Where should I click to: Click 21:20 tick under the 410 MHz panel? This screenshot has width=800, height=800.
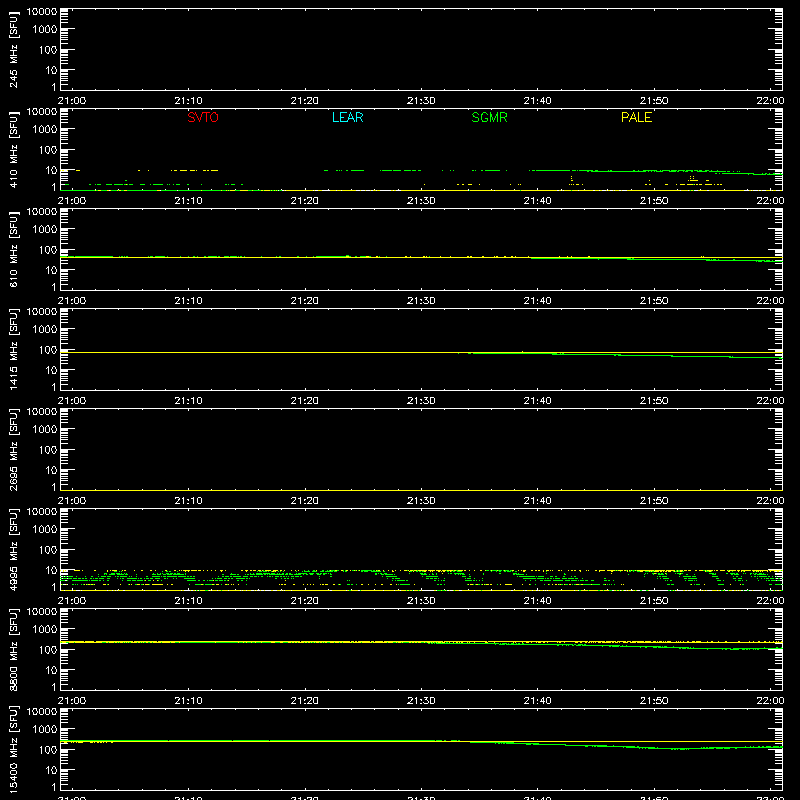[x=305, y=201]
